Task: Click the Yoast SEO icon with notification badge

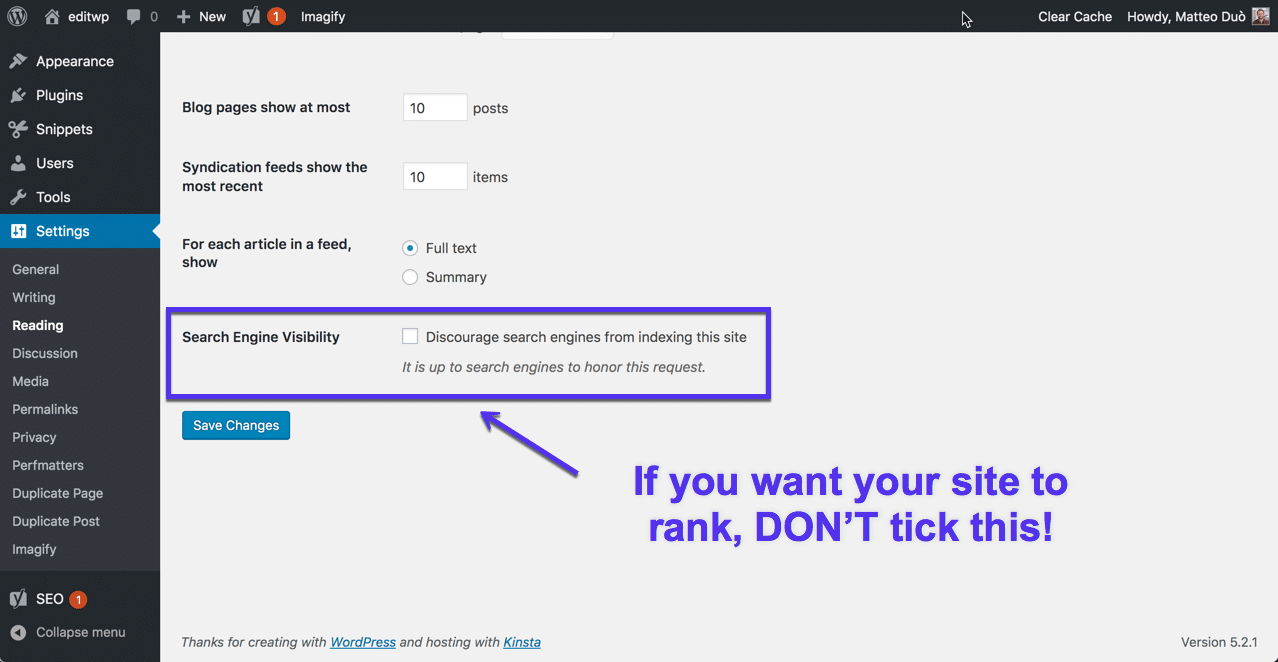Action: pyautogui.click(x=253, y=16)
